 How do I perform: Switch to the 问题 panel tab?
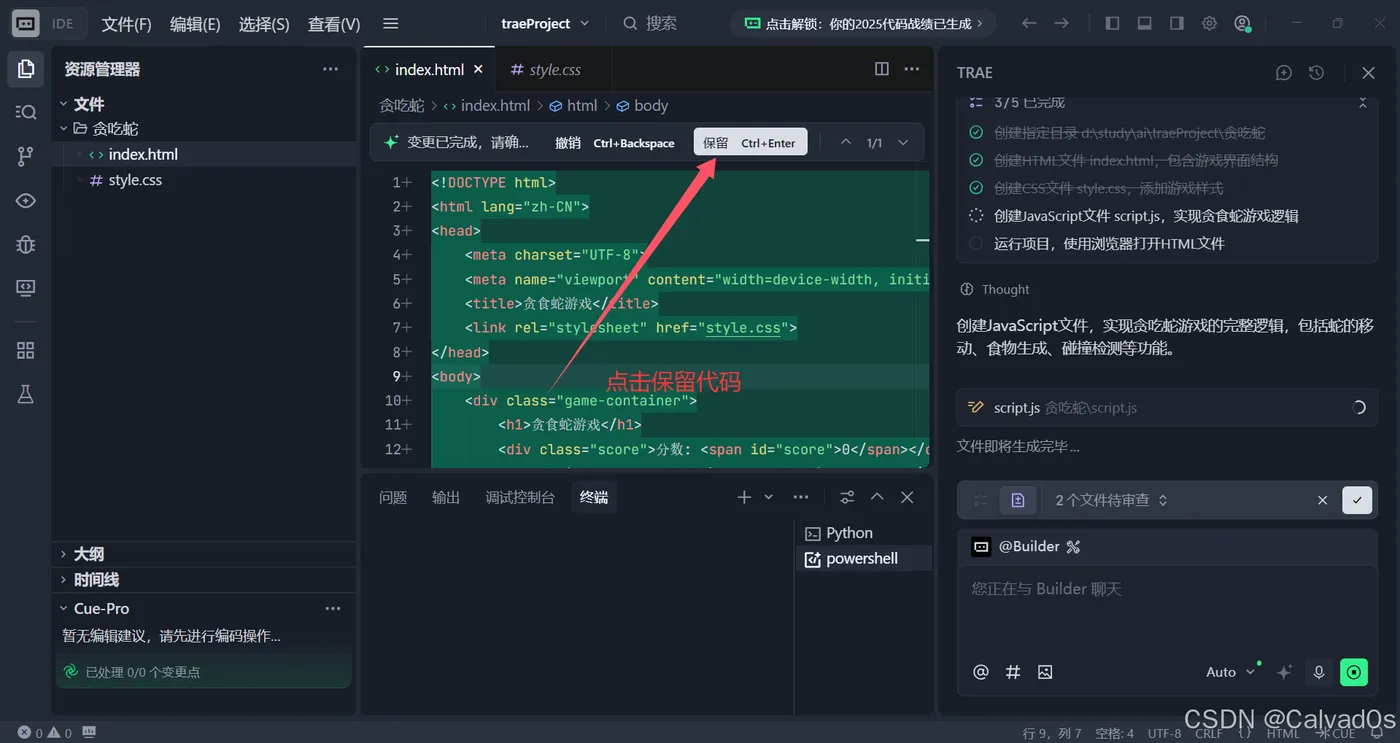click(393, 497)
